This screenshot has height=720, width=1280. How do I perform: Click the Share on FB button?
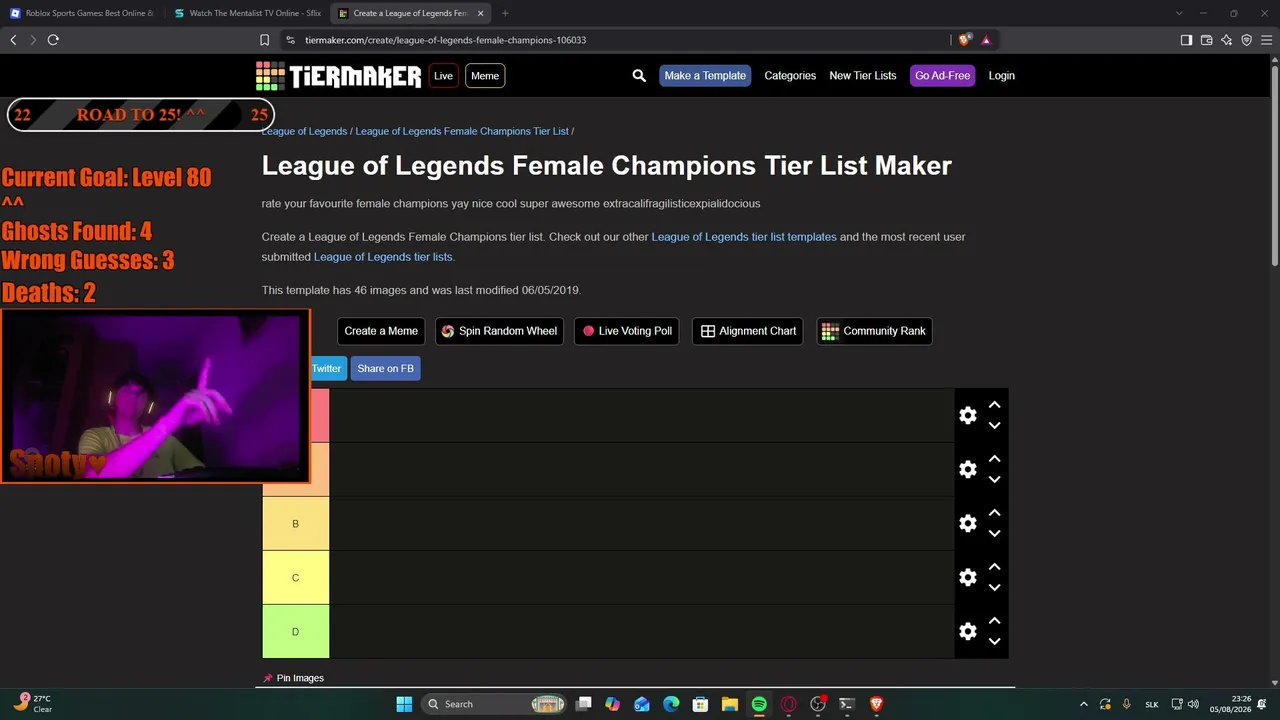[385, 369]
